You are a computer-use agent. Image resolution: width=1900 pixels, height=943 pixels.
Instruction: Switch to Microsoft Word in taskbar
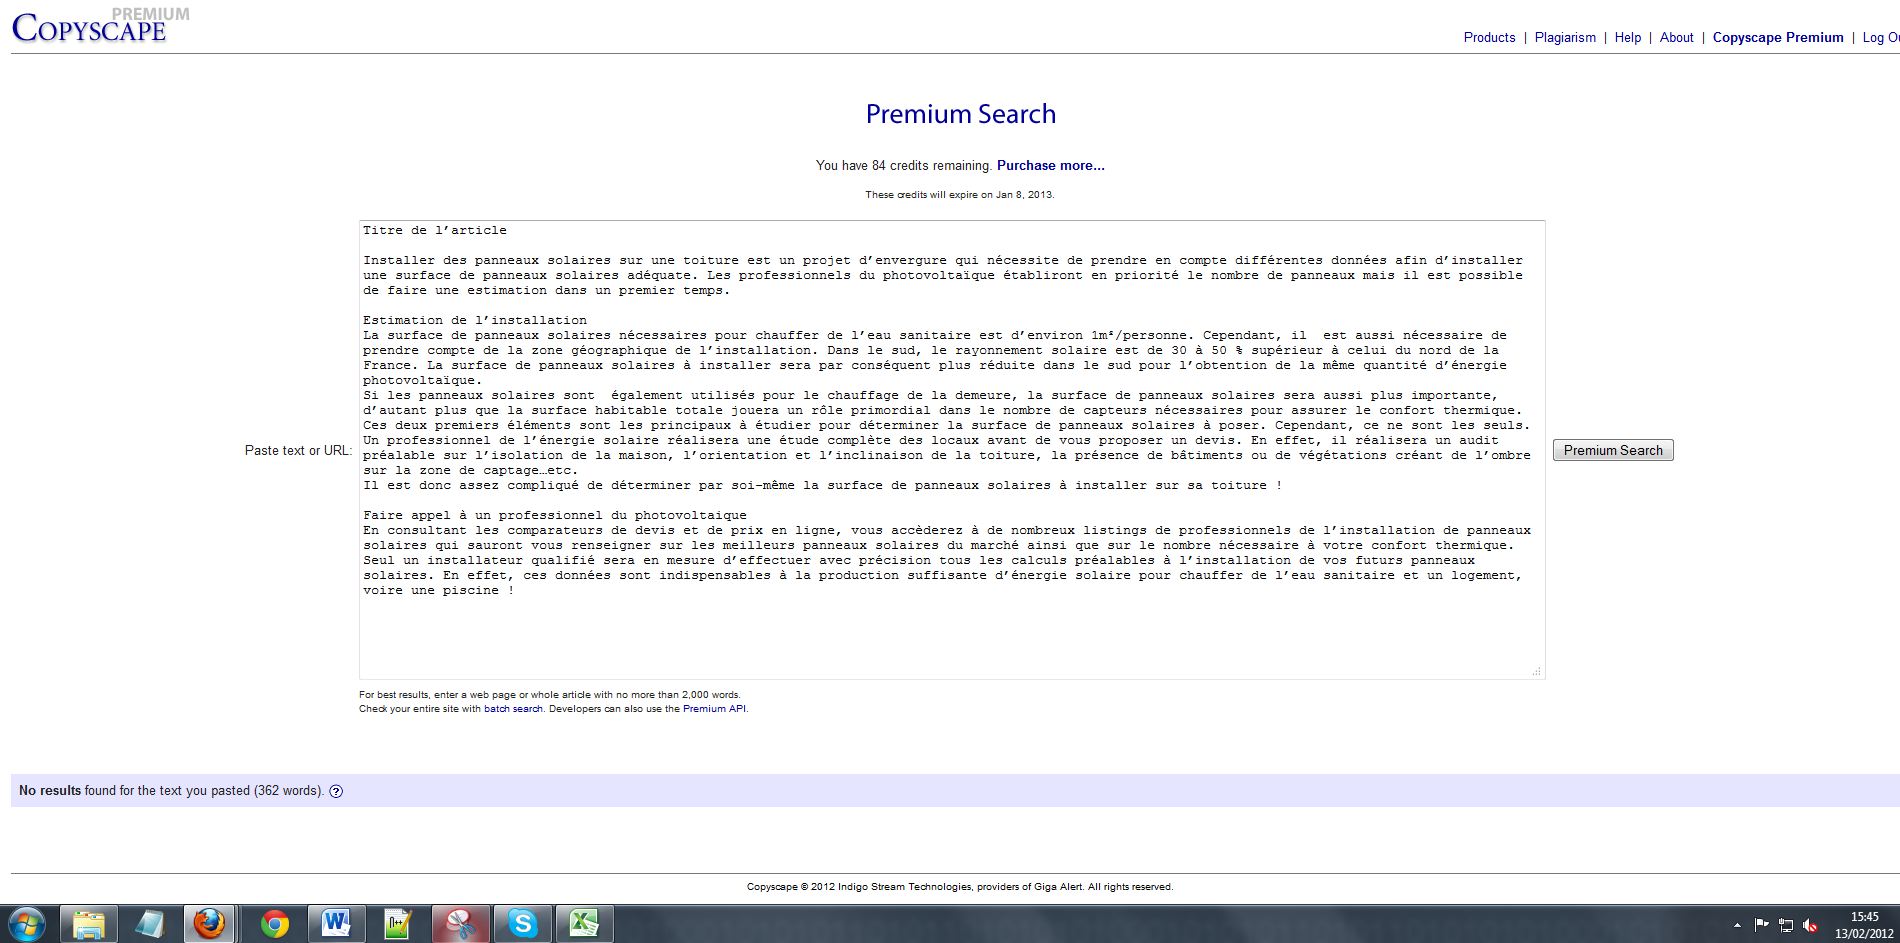335,924
